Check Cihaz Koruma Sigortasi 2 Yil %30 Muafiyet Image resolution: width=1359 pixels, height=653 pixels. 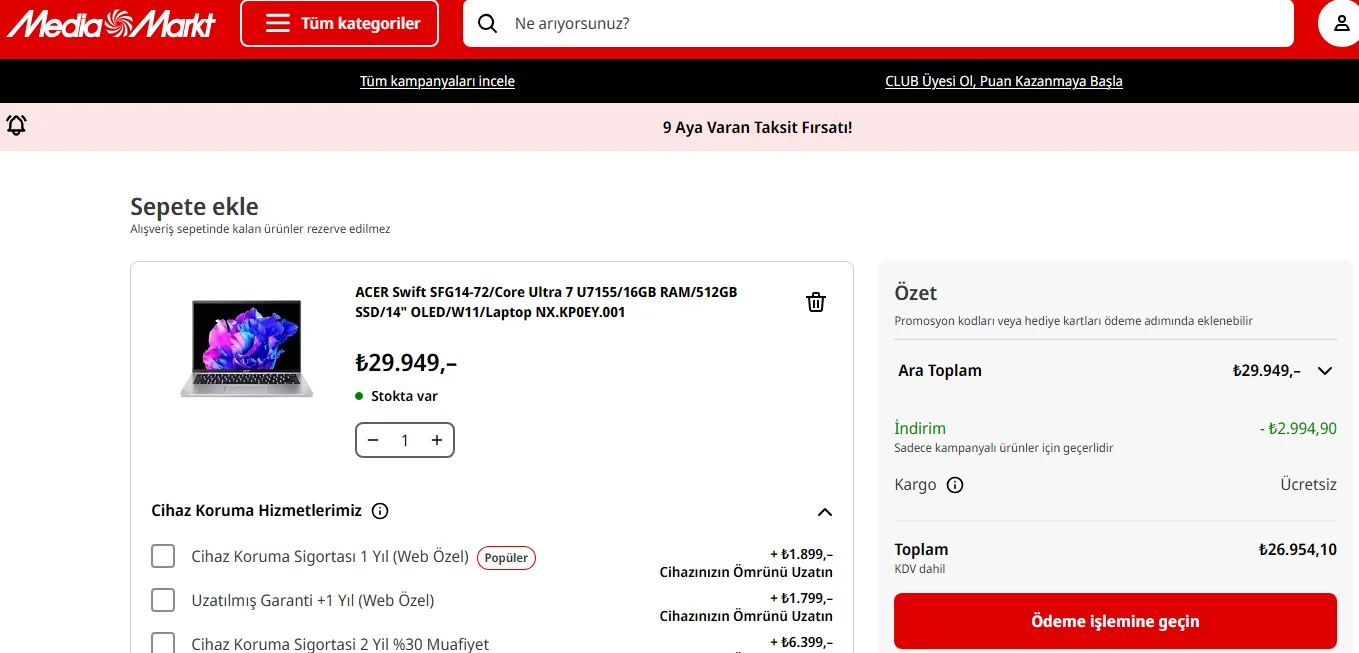(163, 643)
